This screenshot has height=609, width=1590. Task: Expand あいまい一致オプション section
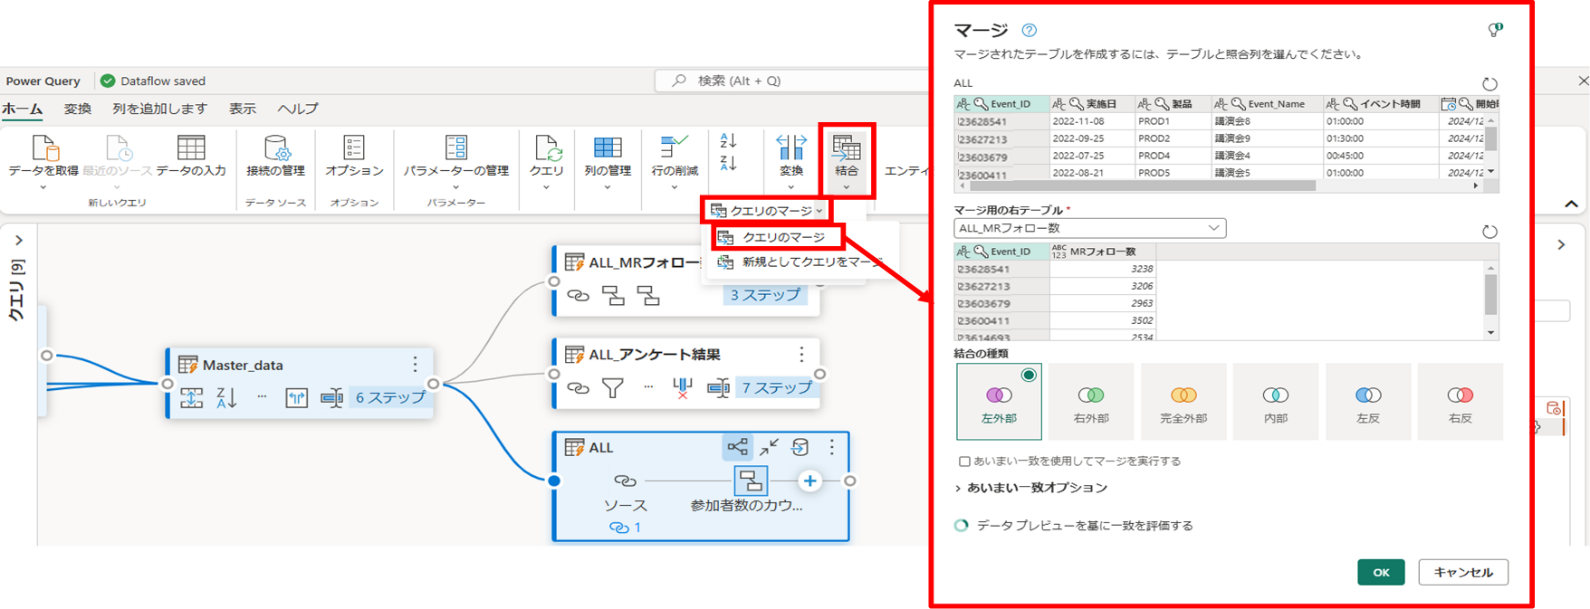(x=1031, y=488)
